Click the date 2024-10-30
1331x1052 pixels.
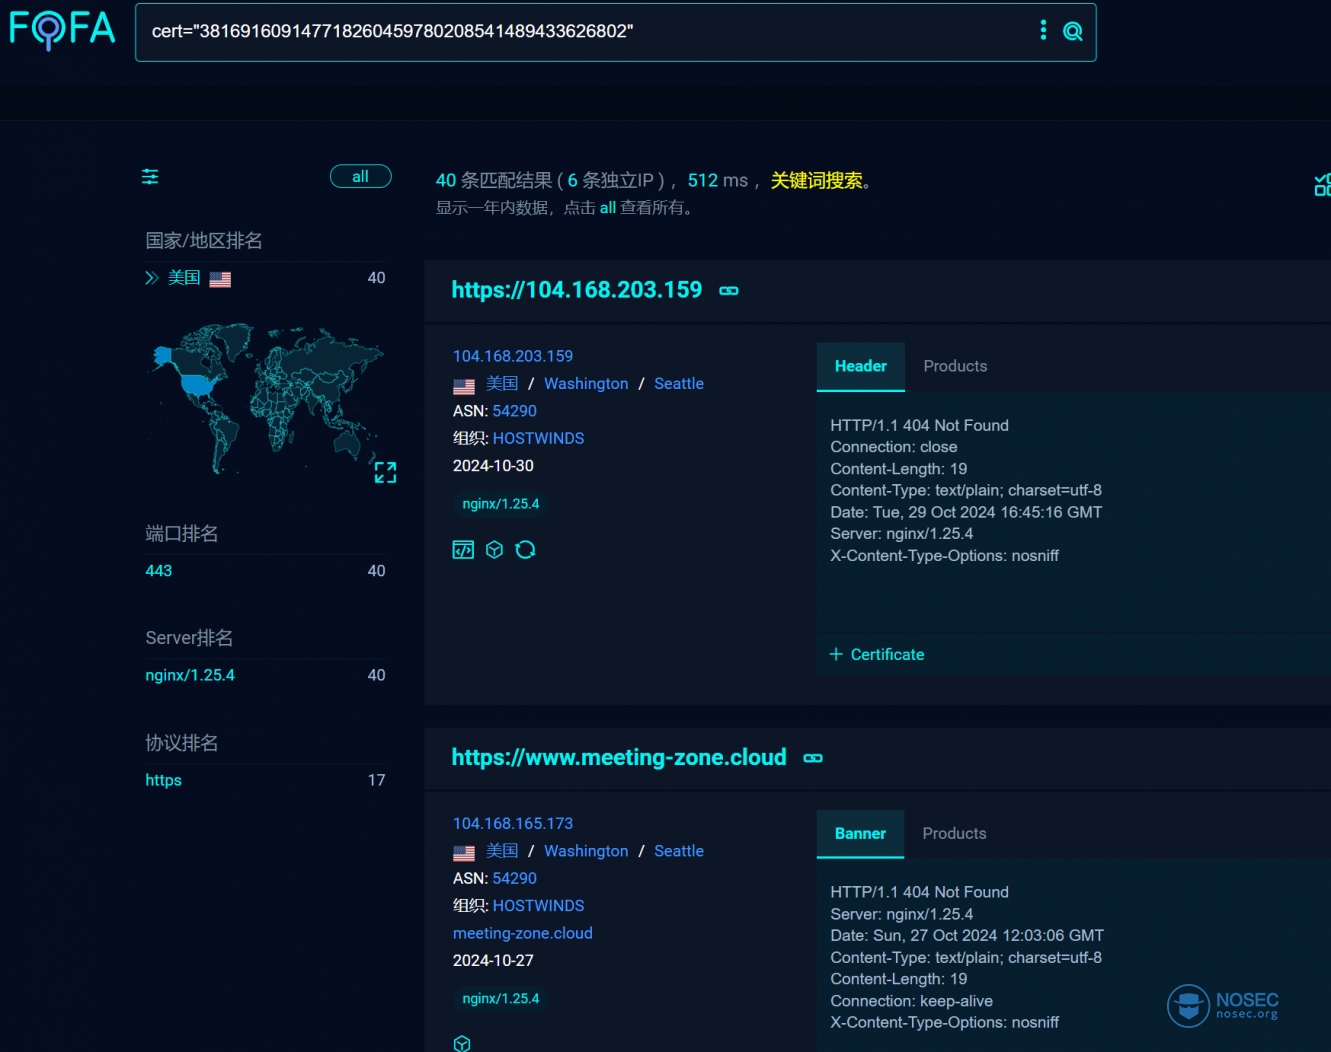pyautogui.click(x=493, y=466)
